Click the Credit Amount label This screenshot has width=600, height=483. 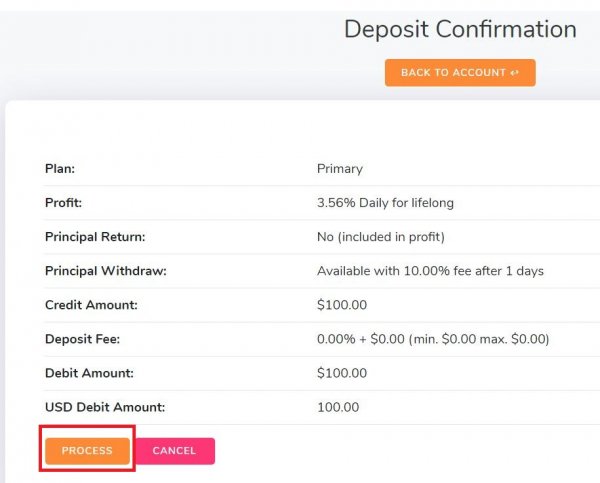[91, 305]
